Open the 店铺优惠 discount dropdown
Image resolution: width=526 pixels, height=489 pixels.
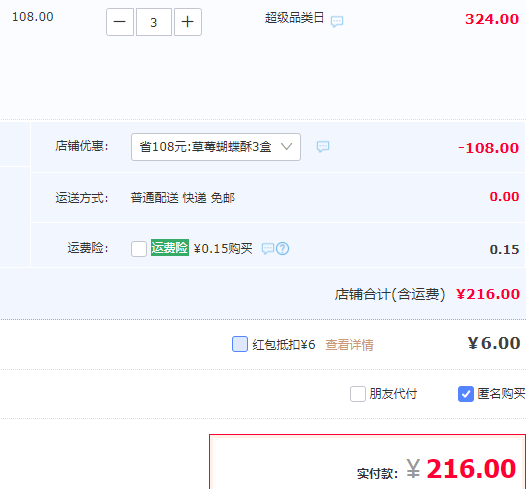click(x=216, y=147)
